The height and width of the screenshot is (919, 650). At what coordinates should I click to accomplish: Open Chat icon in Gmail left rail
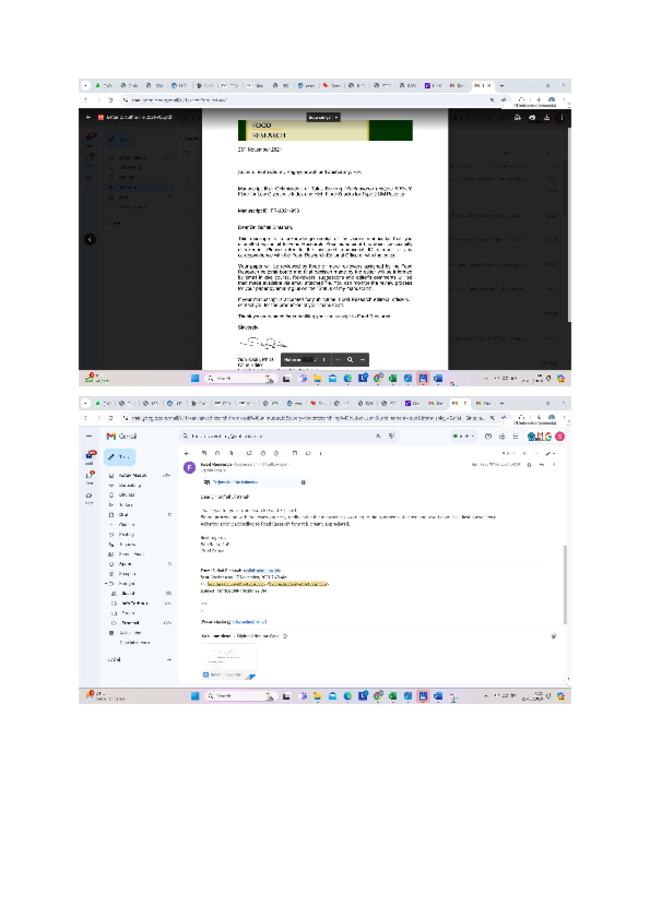(x=90, y=476)
